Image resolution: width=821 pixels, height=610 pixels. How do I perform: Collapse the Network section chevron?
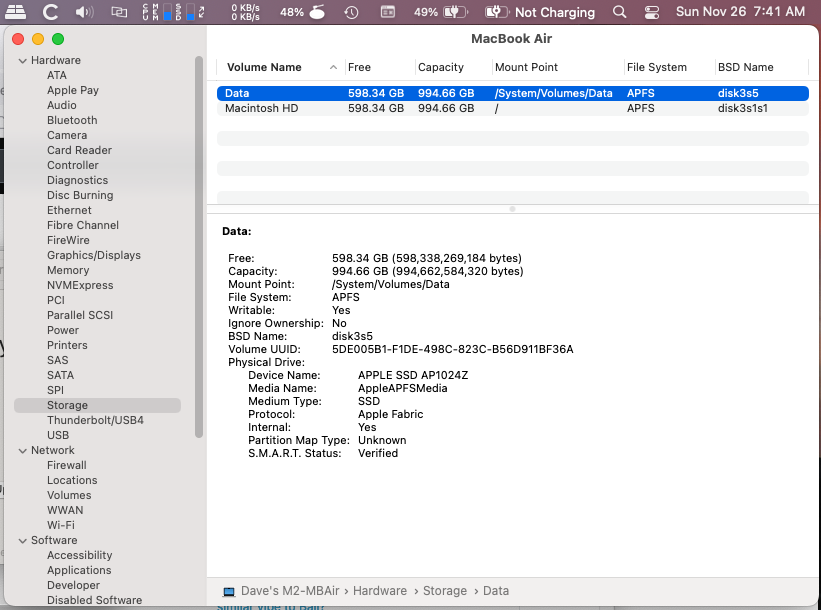point(23,451)
